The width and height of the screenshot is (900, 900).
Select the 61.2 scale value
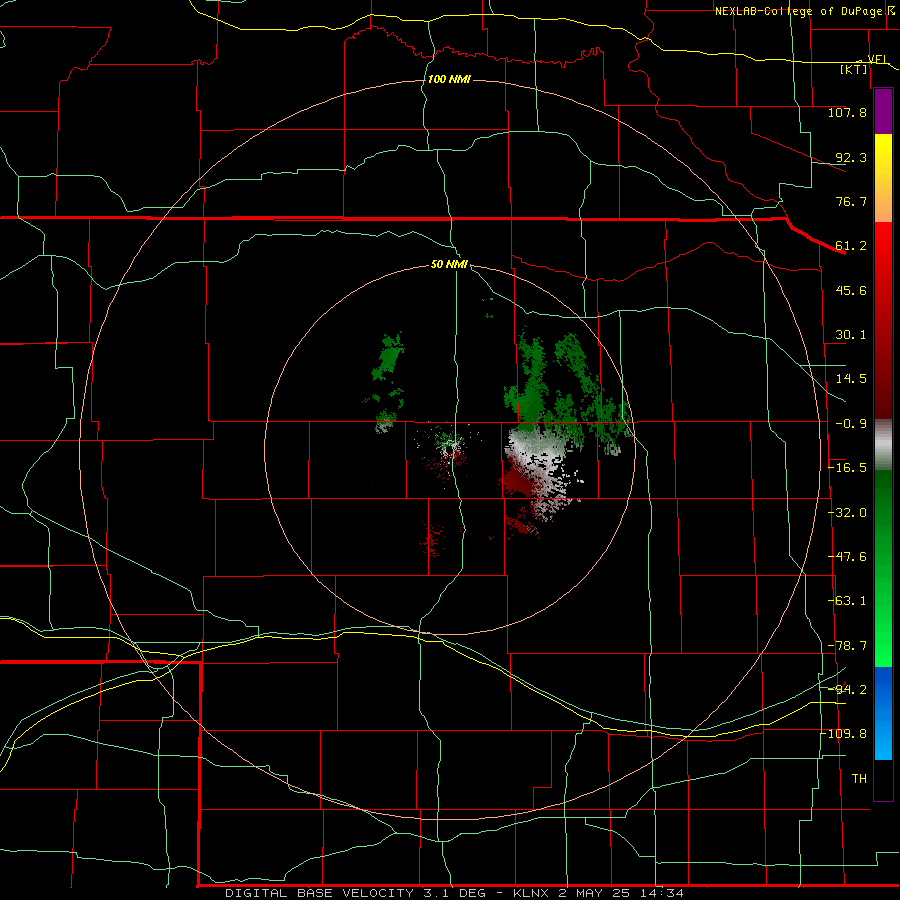[851, 246]
